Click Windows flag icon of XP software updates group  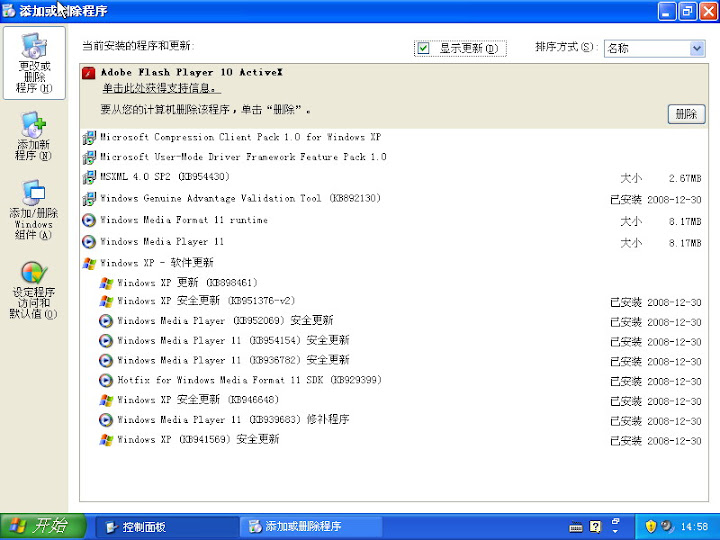point(89,264)
